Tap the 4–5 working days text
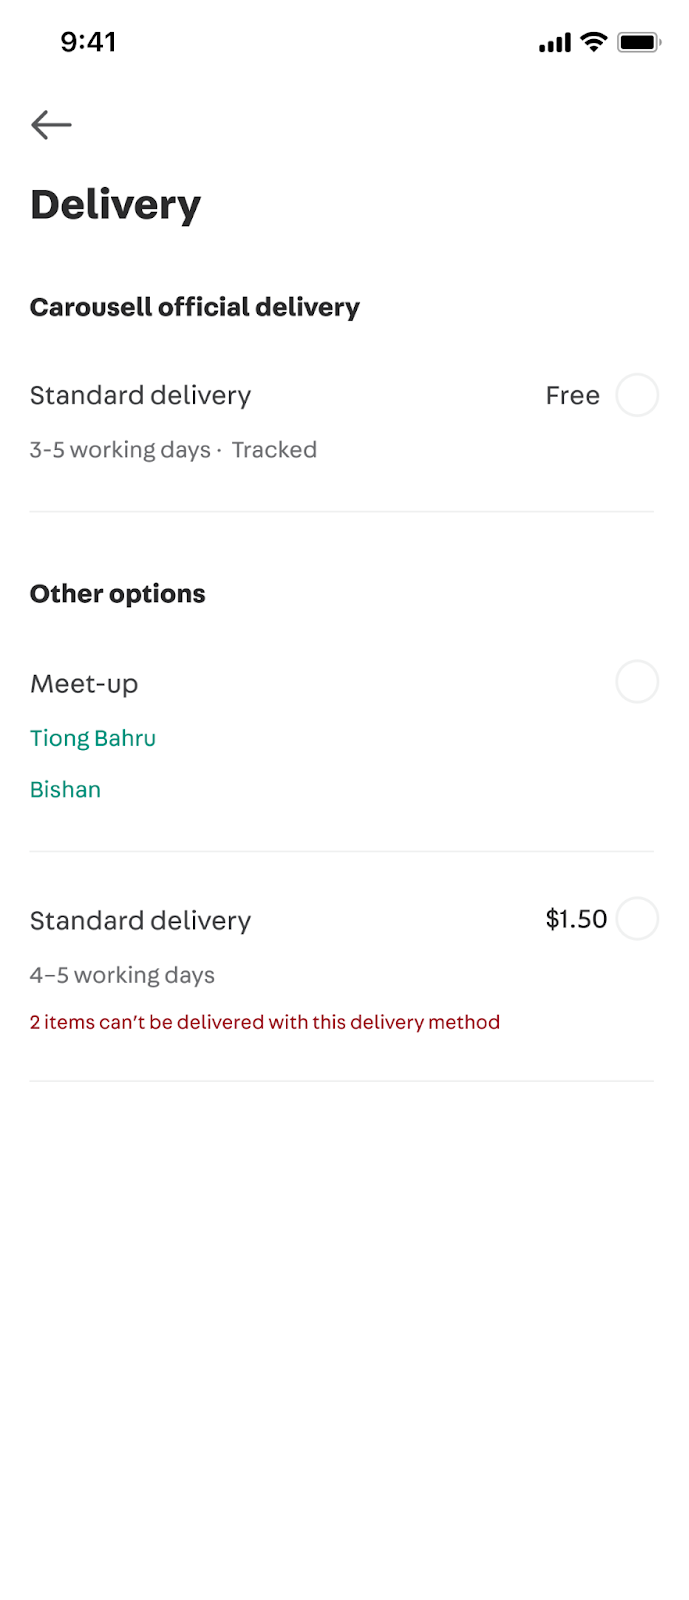Screen dimensions: 689x1600 click(122, 975)
